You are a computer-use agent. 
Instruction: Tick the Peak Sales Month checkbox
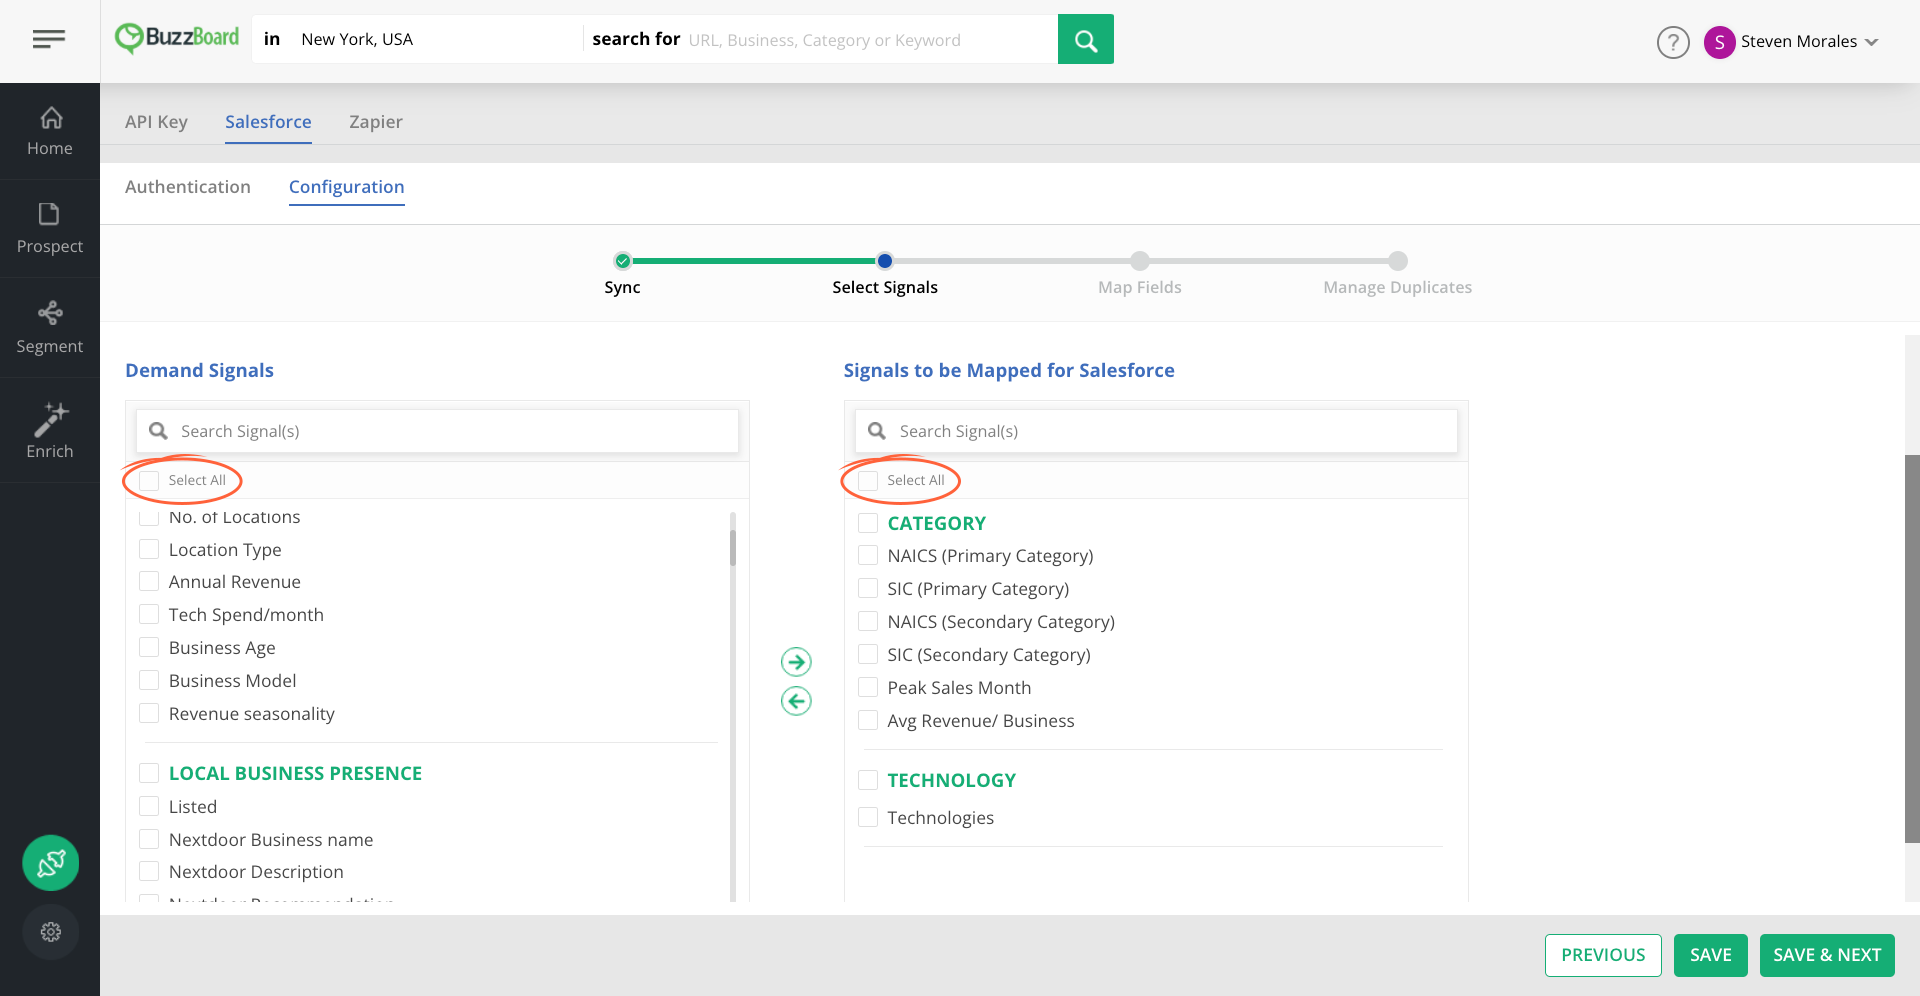[x=868, y=687]
